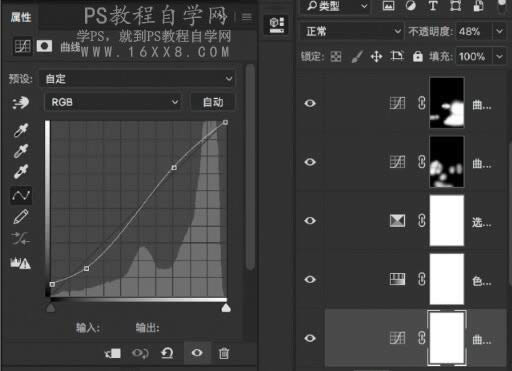
Task: Click the trash icon to delete adjustment
Action: (224, 353)
